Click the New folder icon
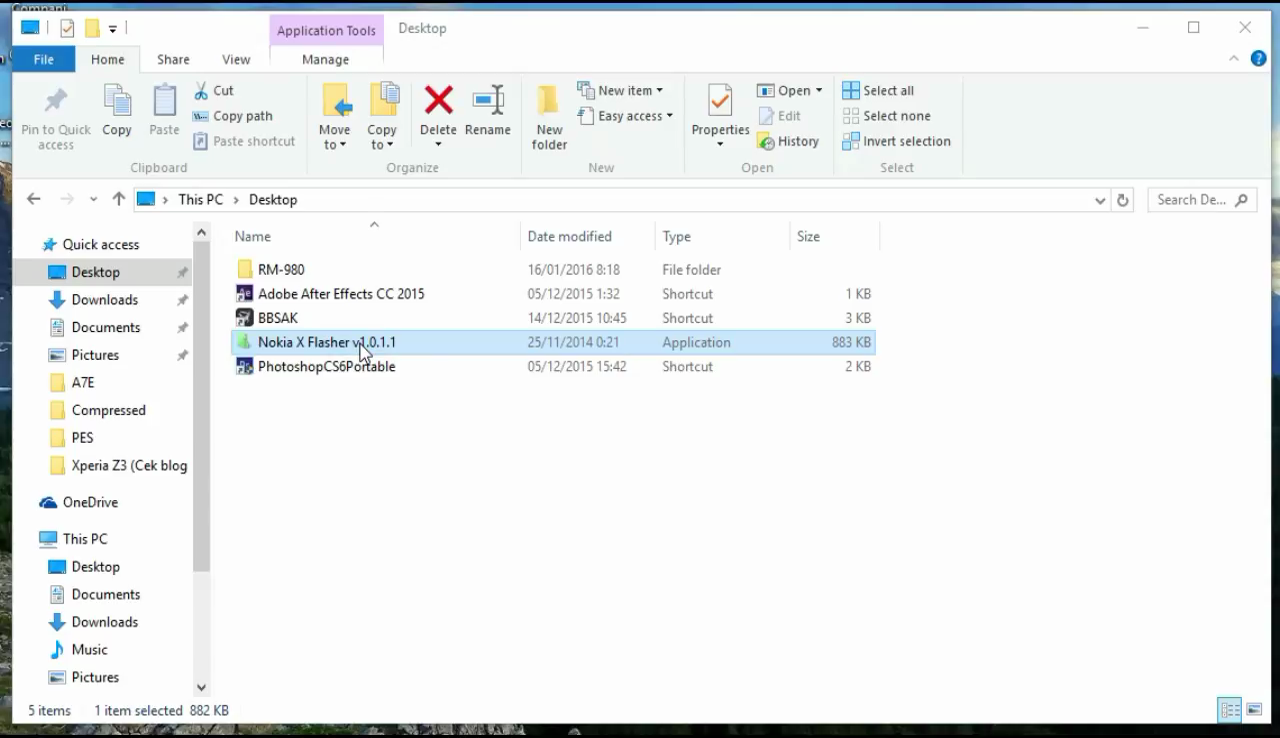 [549, 101]
